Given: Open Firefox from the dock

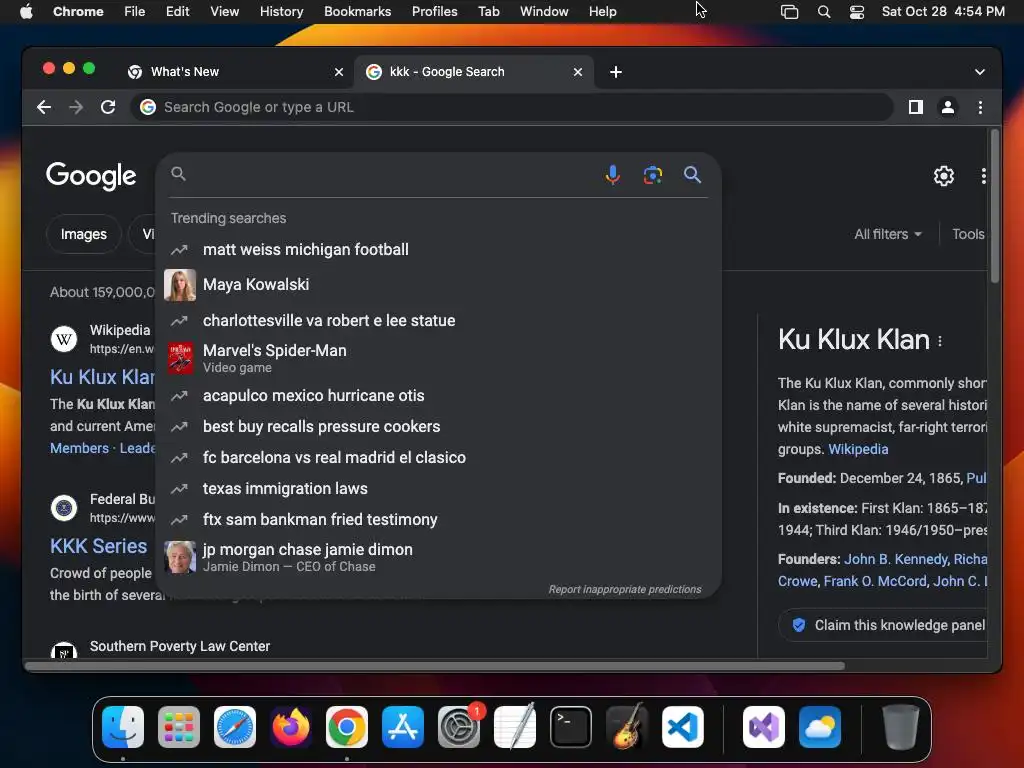Looking at the screenshot, I should pos(291,727).
